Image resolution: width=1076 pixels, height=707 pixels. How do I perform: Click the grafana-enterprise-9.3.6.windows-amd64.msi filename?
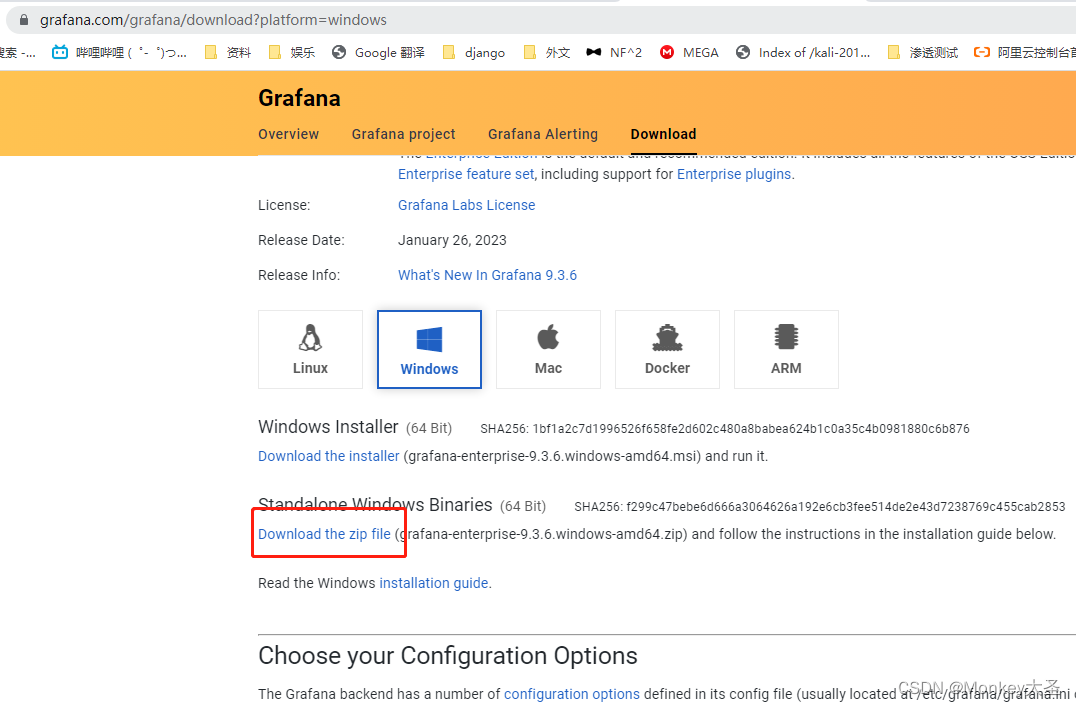point(552,456)
